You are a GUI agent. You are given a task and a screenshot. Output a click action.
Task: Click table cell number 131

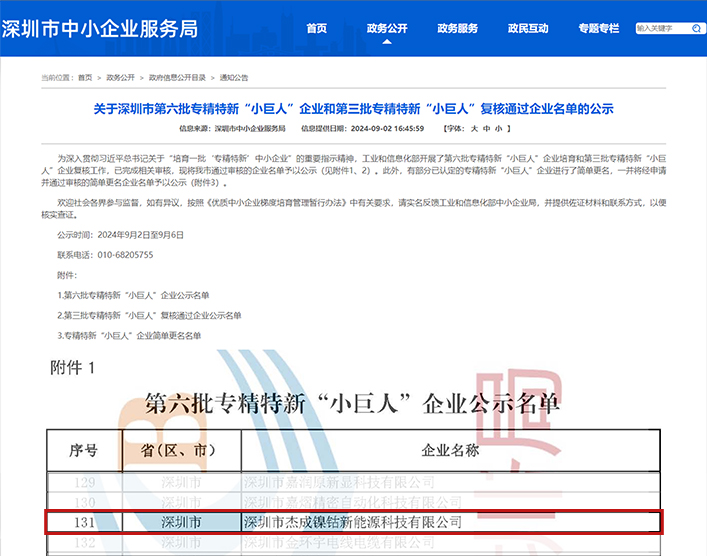point(84,522)
